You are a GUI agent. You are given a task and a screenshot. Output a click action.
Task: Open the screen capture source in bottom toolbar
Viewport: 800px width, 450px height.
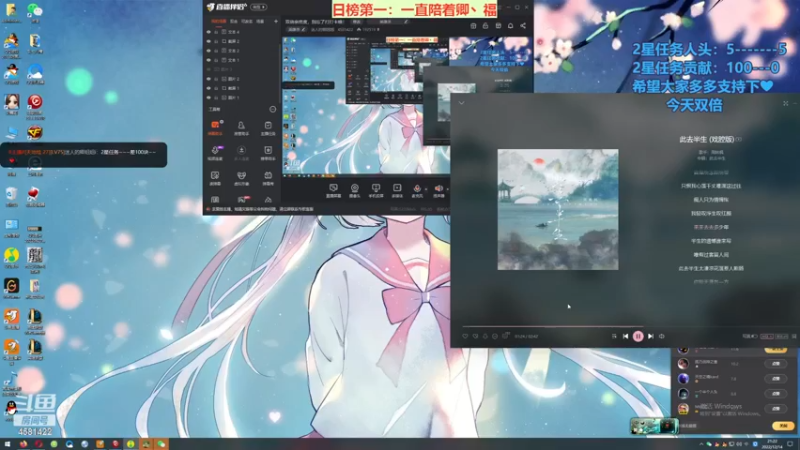[x=333, y=190]
